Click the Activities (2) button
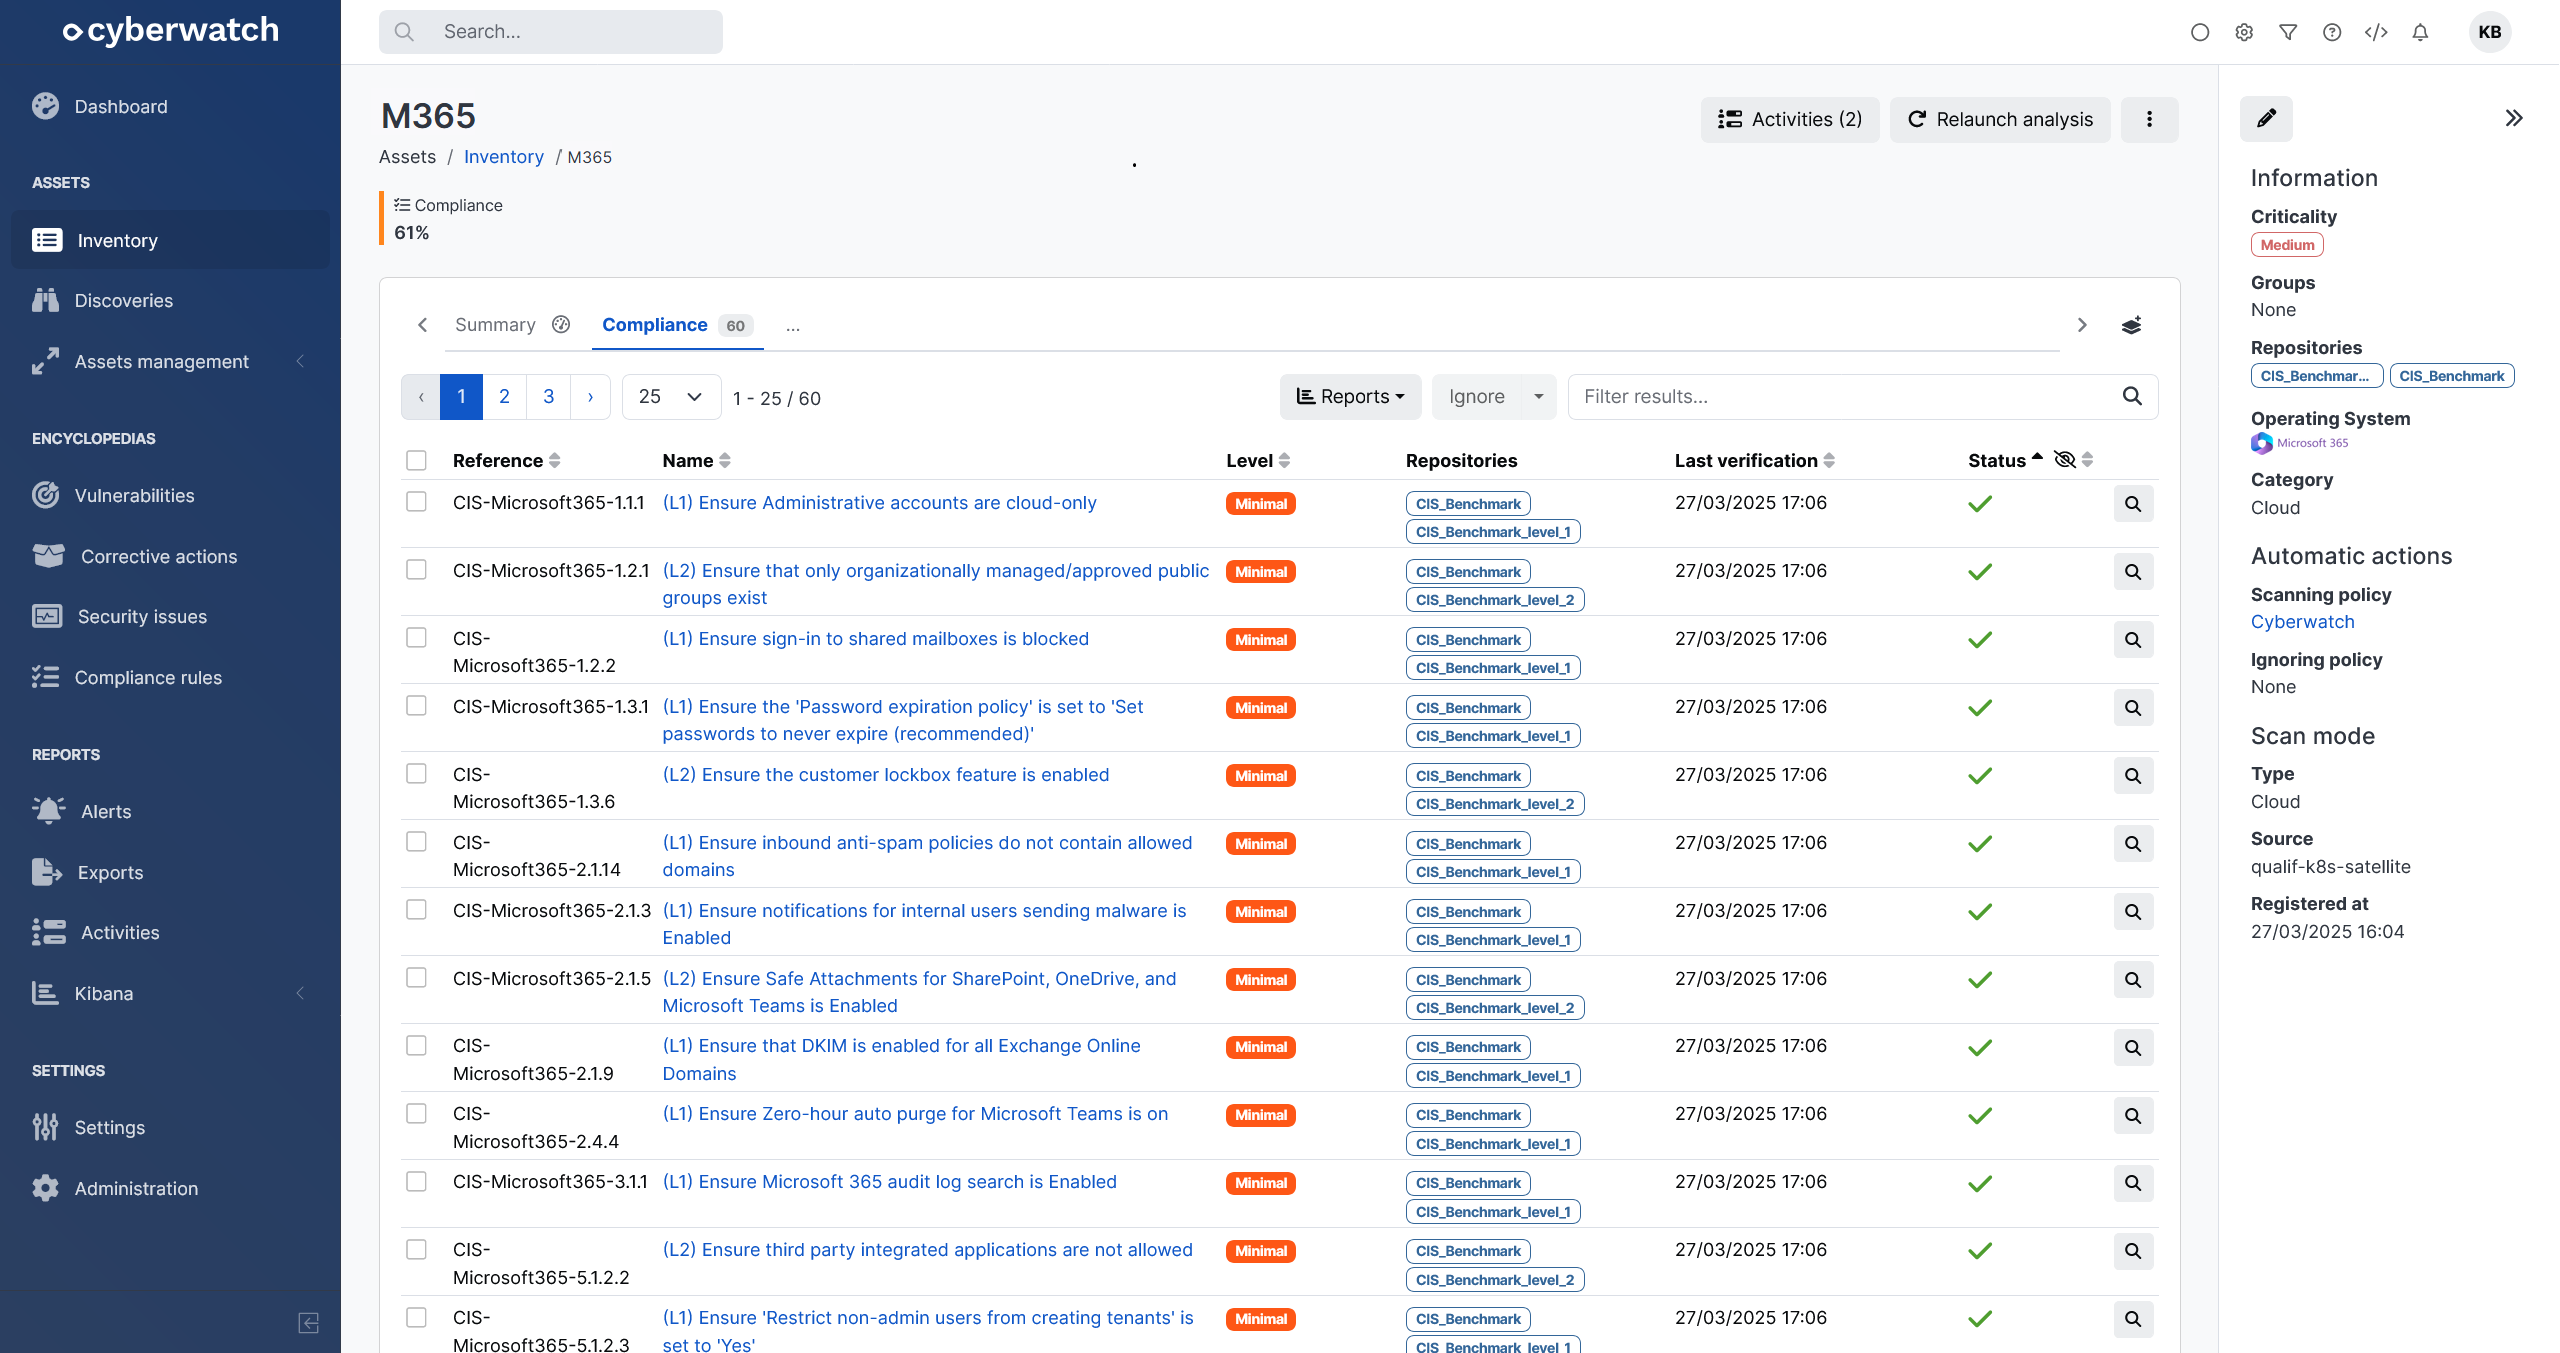 click(1790, 119)
